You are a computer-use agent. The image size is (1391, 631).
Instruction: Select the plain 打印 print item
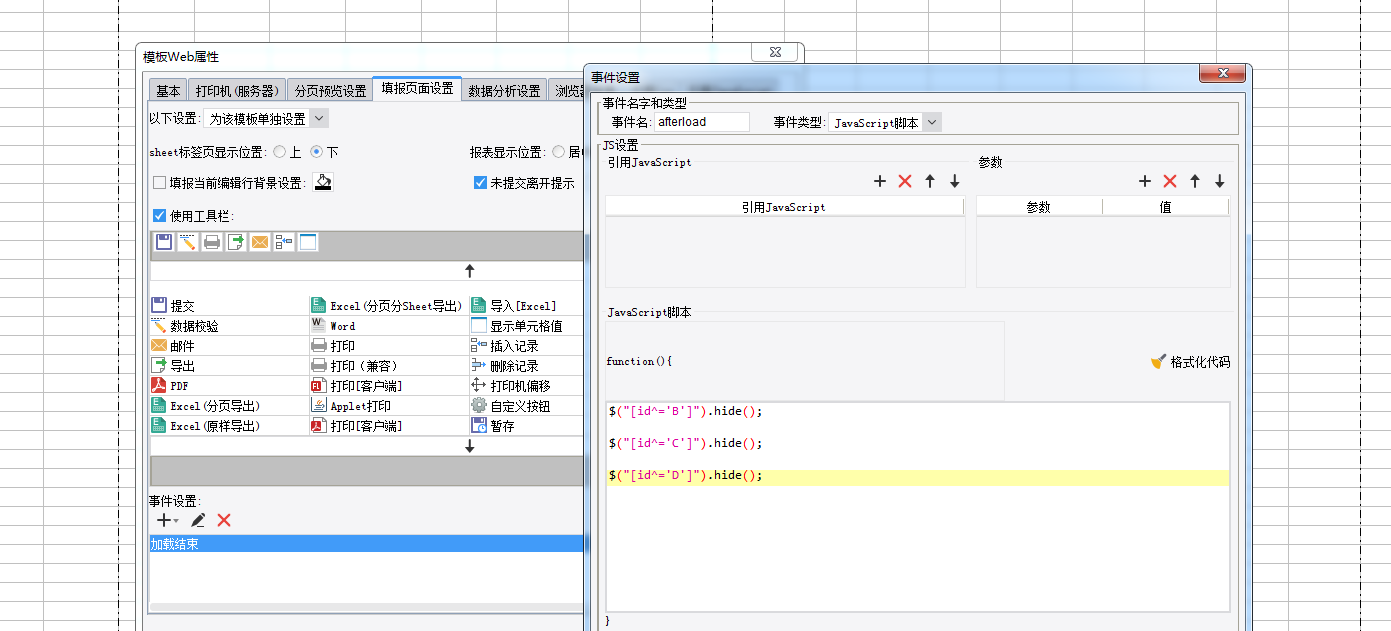333,346
